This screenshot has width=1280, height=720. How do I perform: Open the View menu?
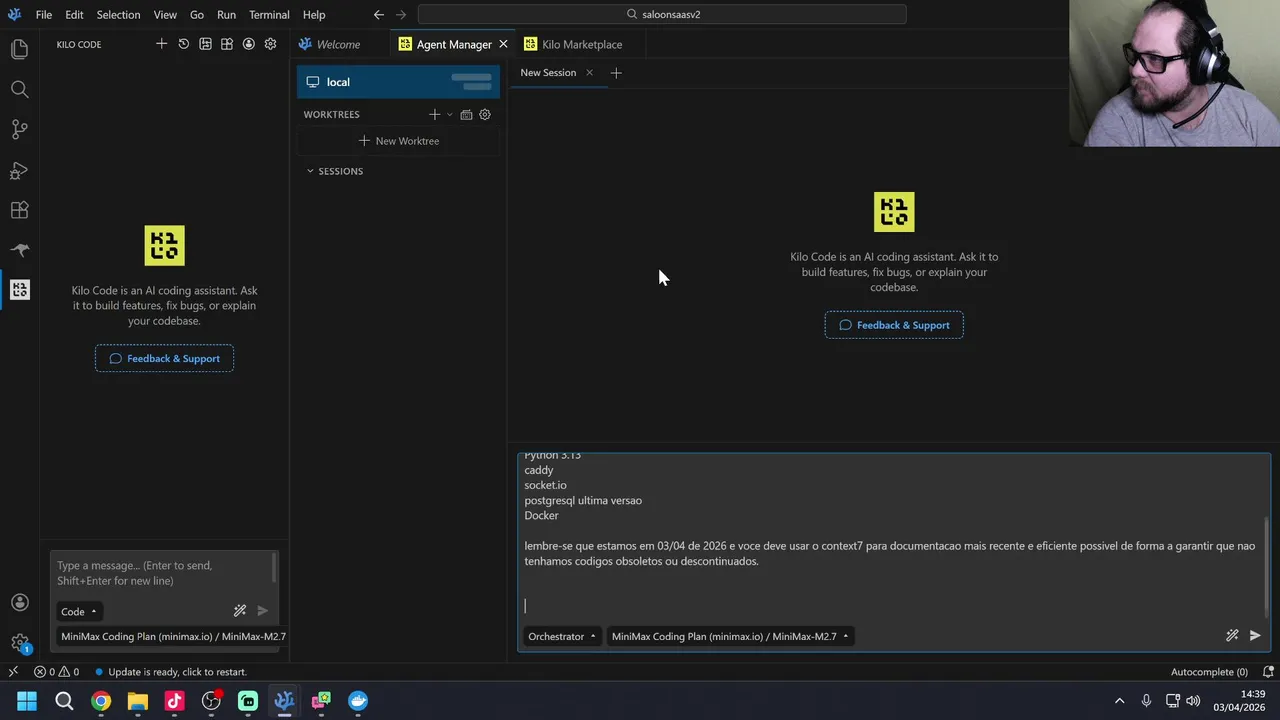pos(165,15)
